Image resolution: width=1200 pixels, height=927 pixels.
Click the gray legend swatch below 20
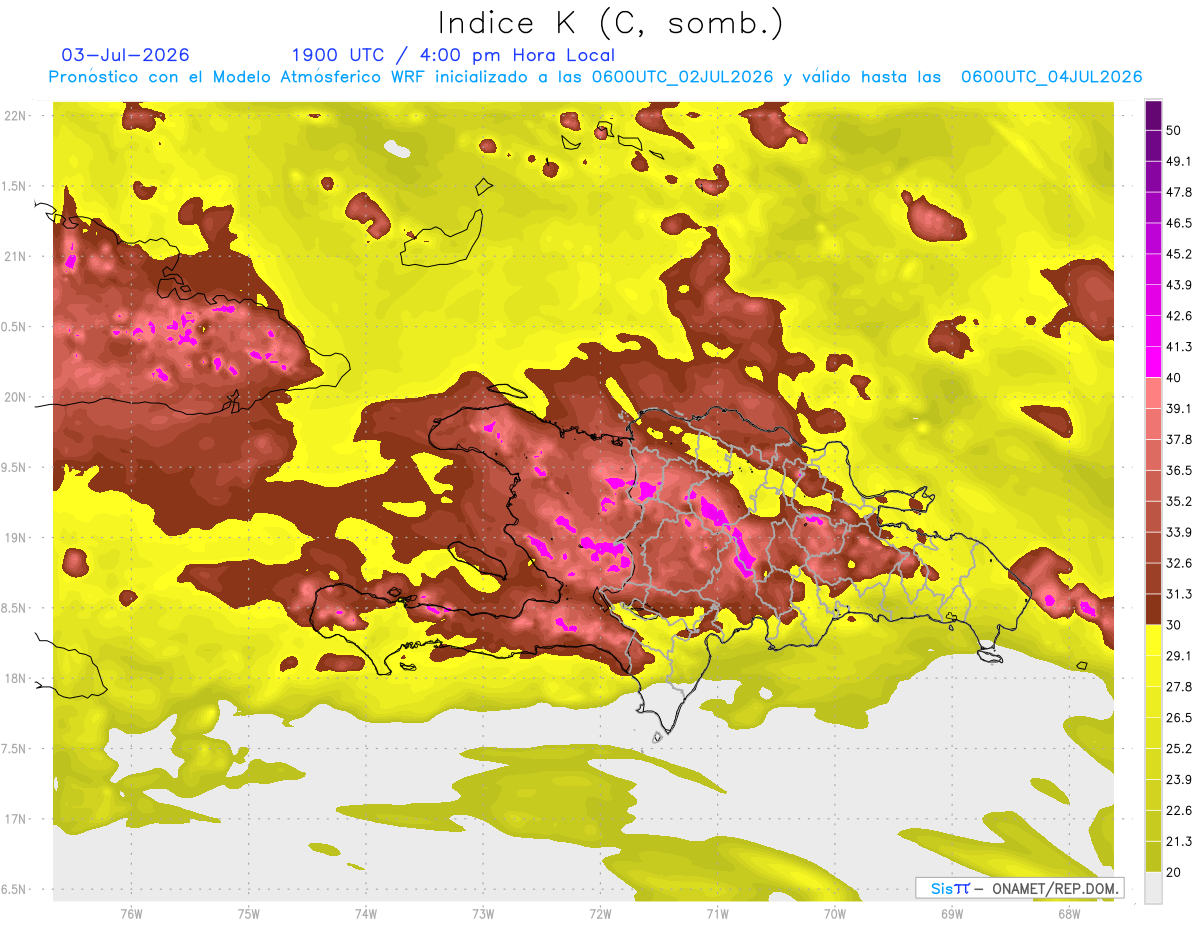[1153, 887]
